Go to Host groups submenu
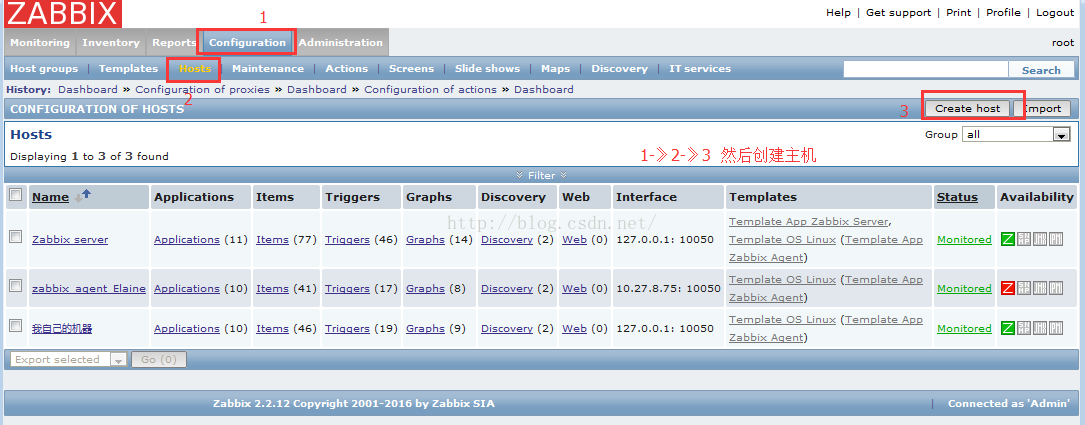The height and width of the screenshot is (425, 1085). coord(44,69)
